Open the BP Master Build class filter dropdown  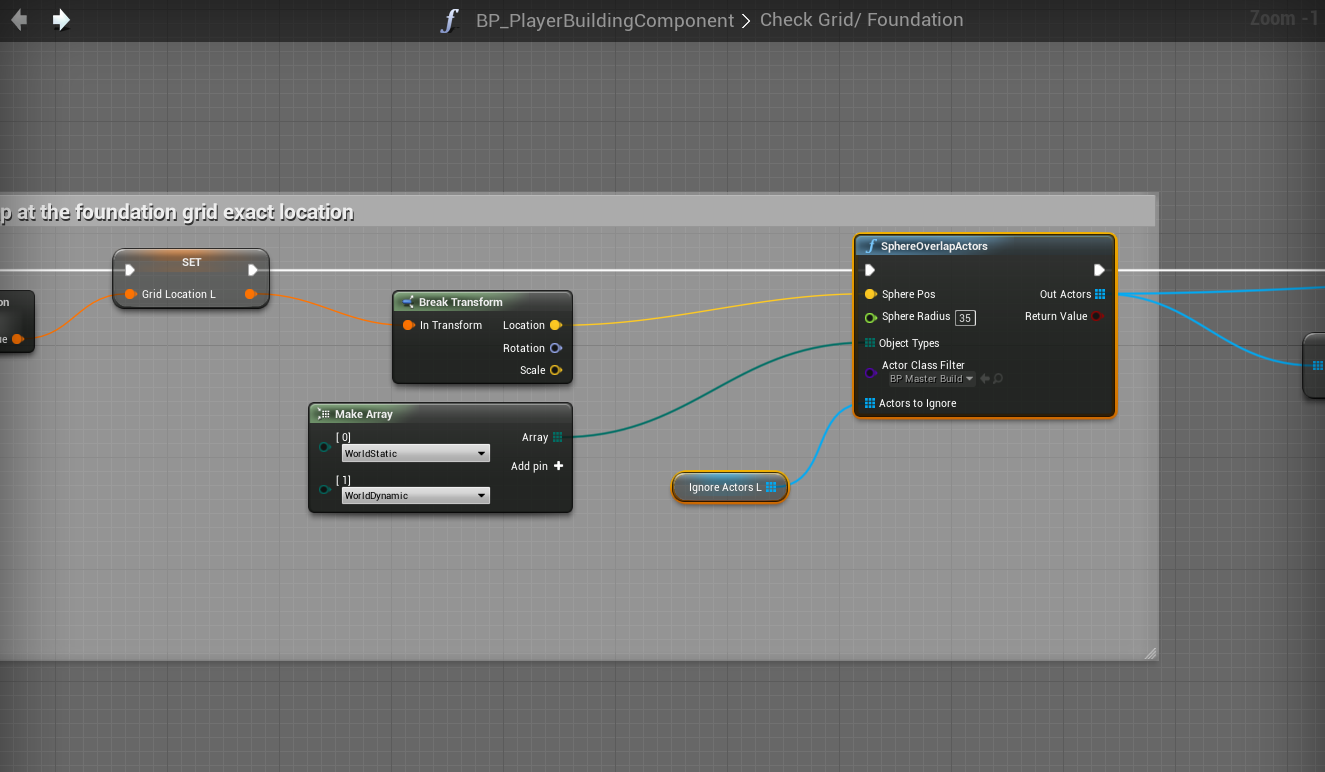tap(931, 379)
